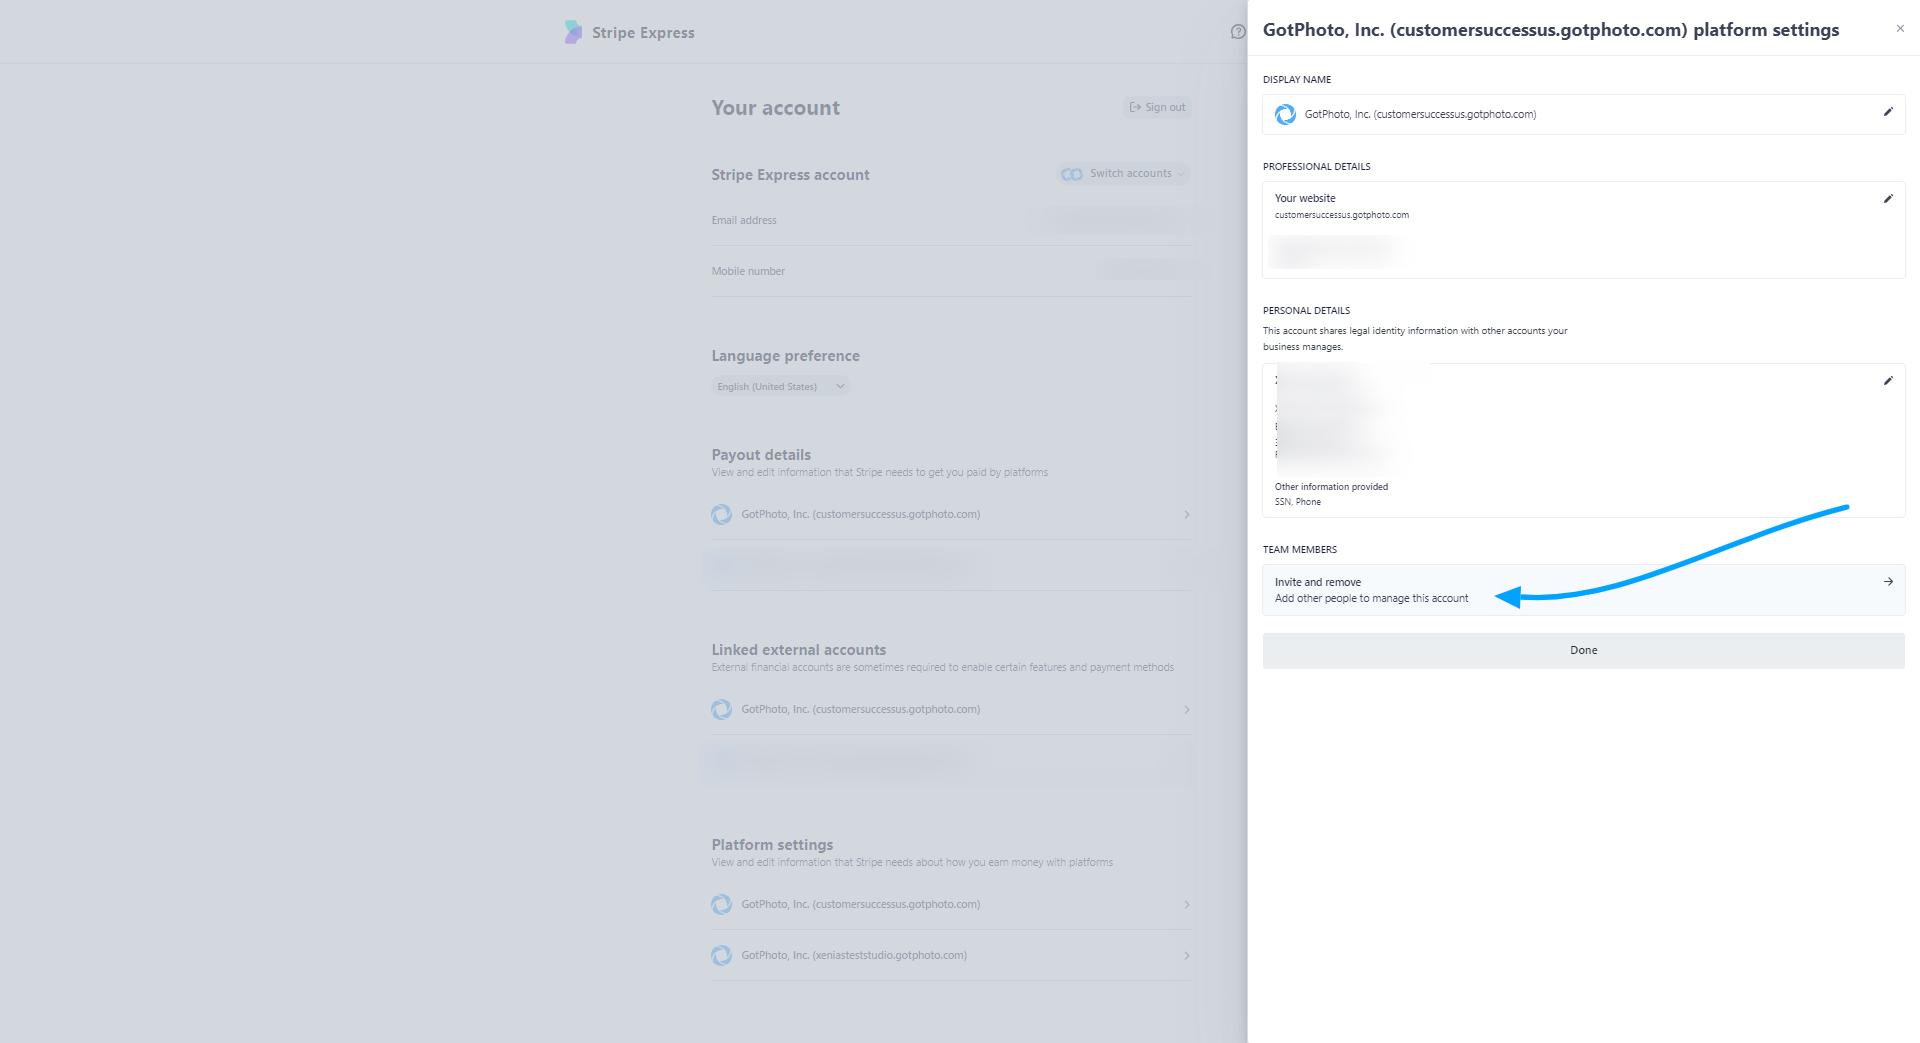This screenshot has width=1920, height=1043.
Task: Click the 'SSN, Phone' text
Action: tap(1298, 502)
